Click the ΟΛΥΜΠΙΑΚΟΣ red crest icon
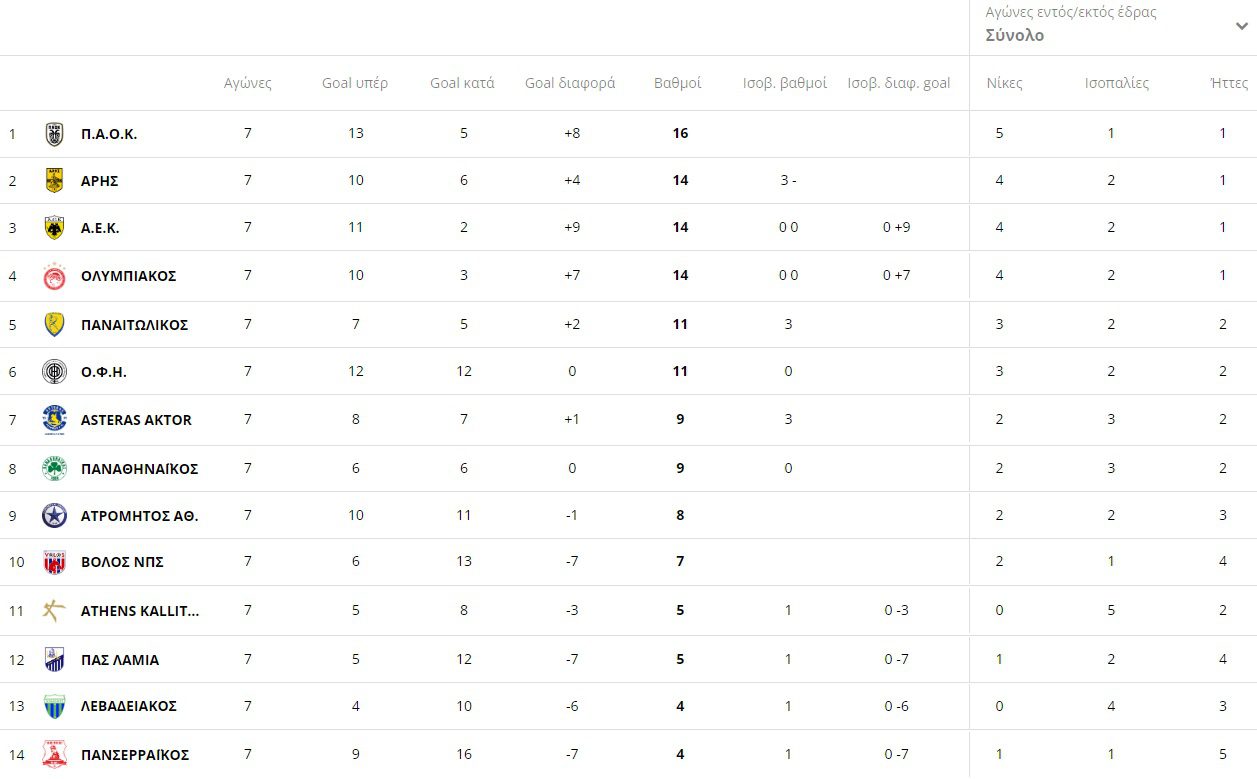The image size is (1257, 779). (55, 276)
